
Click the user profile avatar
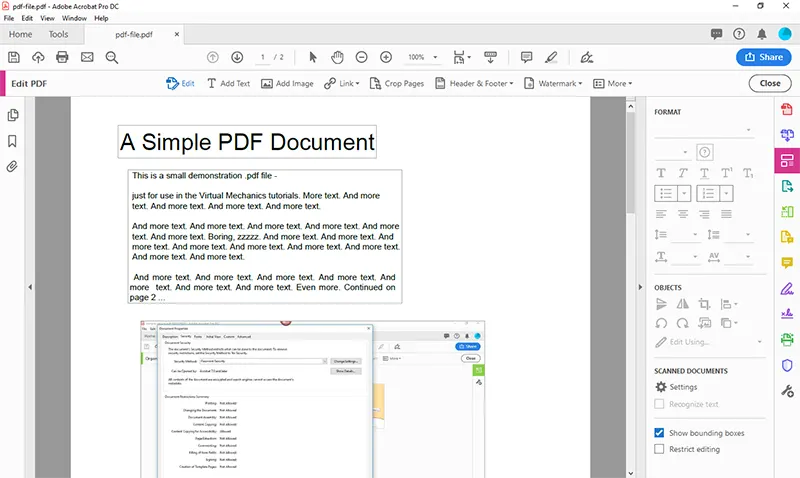pyautogui.click(x=785, y=34)
